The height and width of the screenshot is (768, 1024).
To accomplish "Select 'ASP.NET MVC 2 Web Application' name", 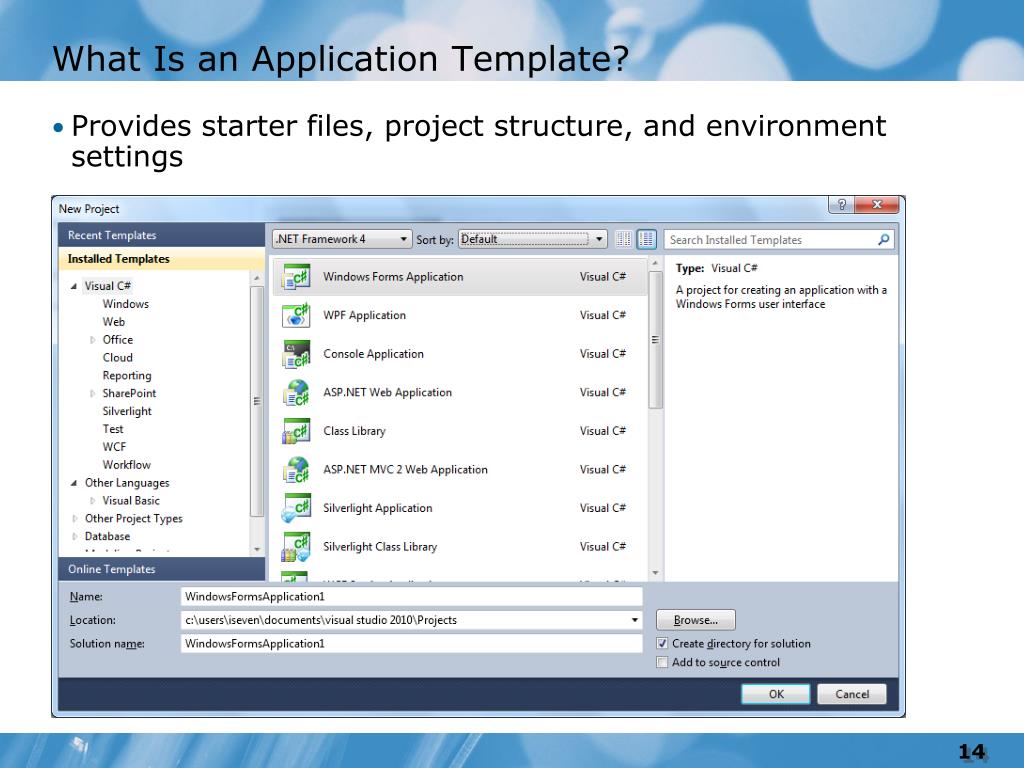I will click(406, 470).
